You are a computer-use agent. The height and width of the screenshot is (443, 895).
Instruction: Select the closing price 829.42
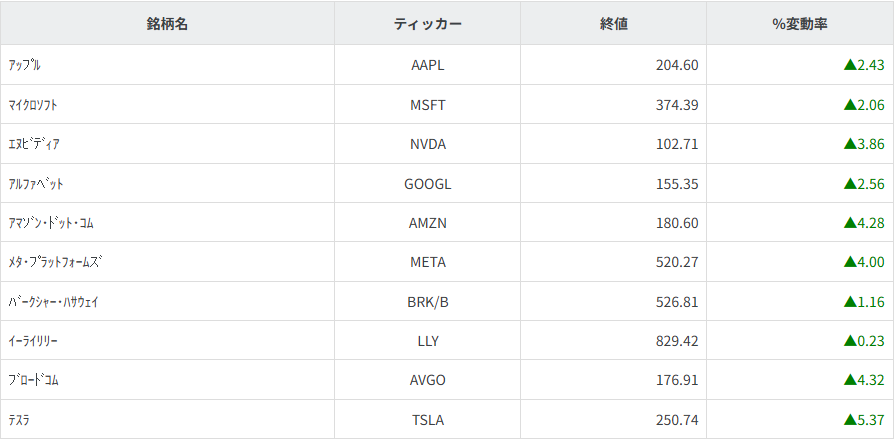click(676, 341)
